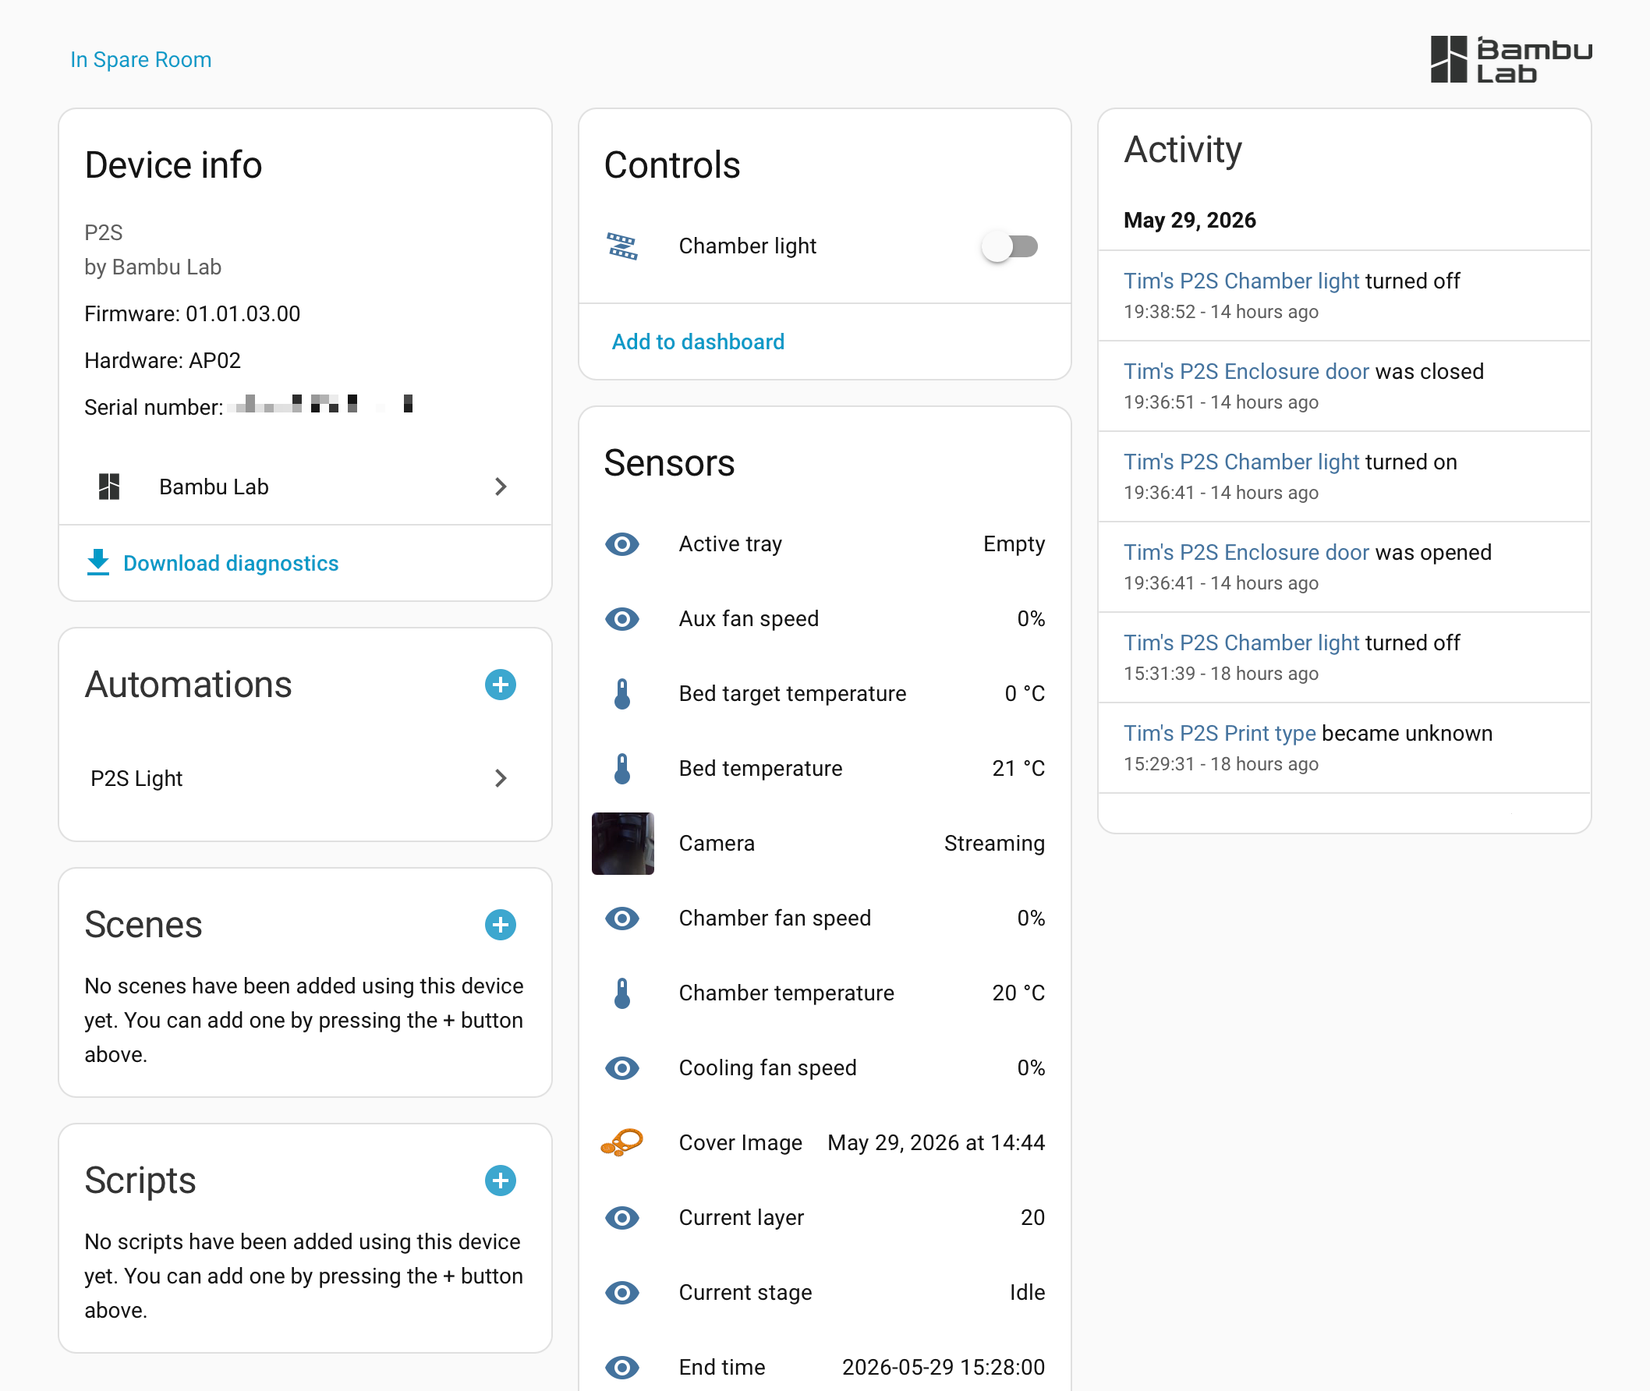Click the Current stage eye icon
Screen dimensions: 1650x1391
tap(622, 1293)
